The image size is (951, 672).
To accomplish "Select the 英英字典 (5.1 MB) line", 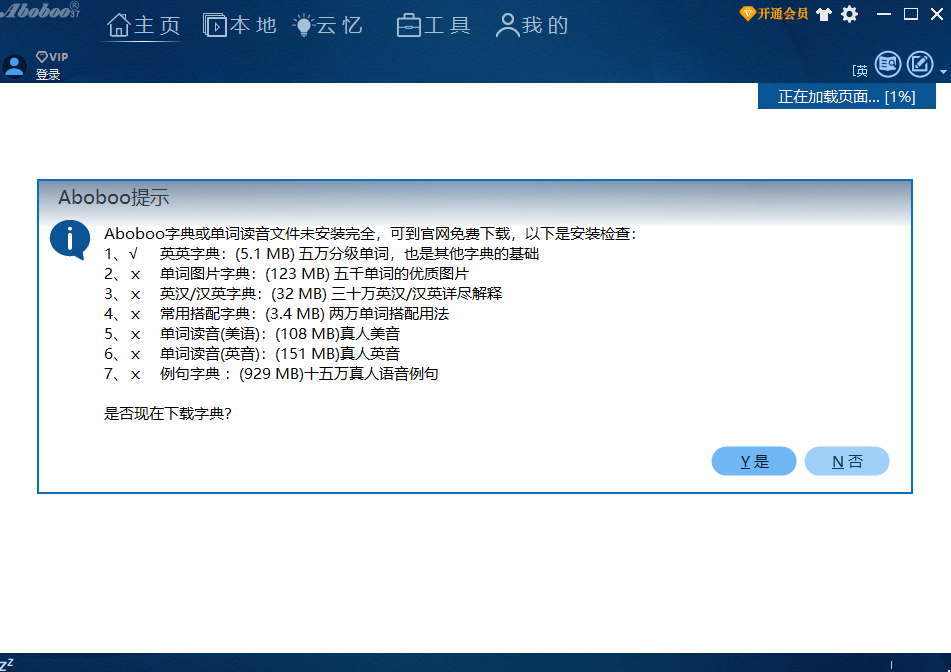I will [x=321, y=254].
